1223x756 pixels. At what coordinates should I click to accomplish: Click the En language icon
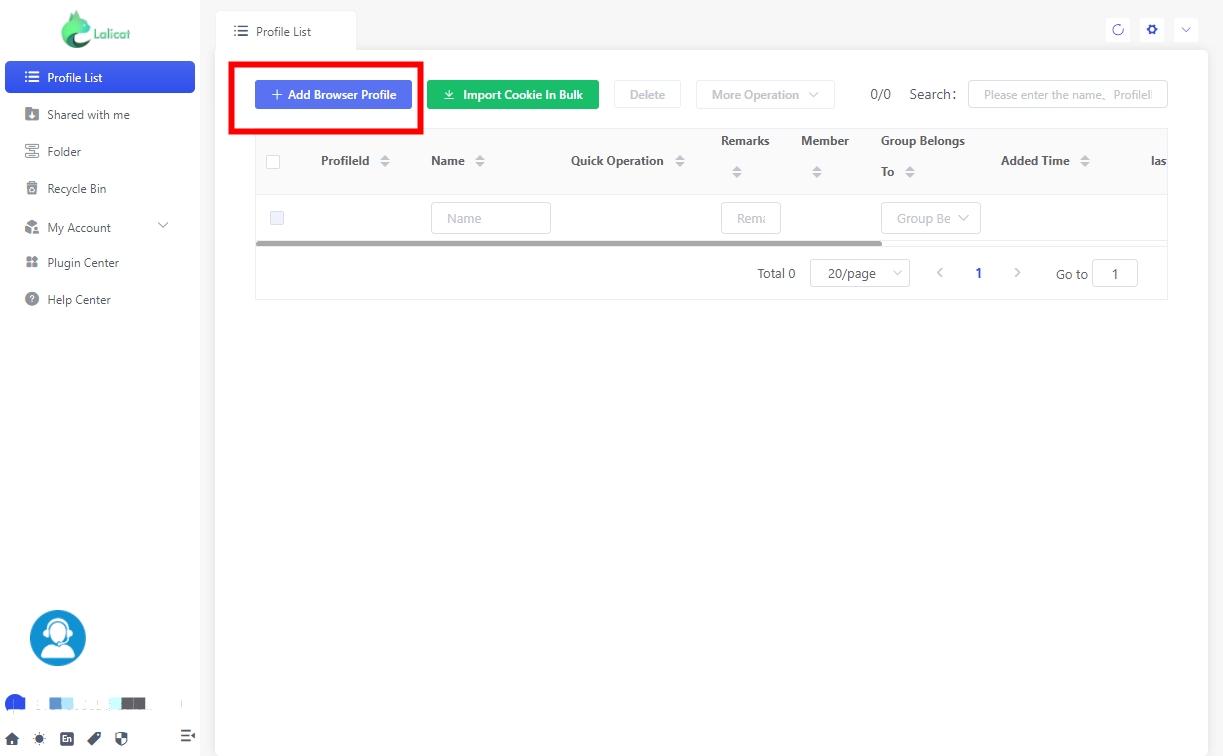click(67, 739)
